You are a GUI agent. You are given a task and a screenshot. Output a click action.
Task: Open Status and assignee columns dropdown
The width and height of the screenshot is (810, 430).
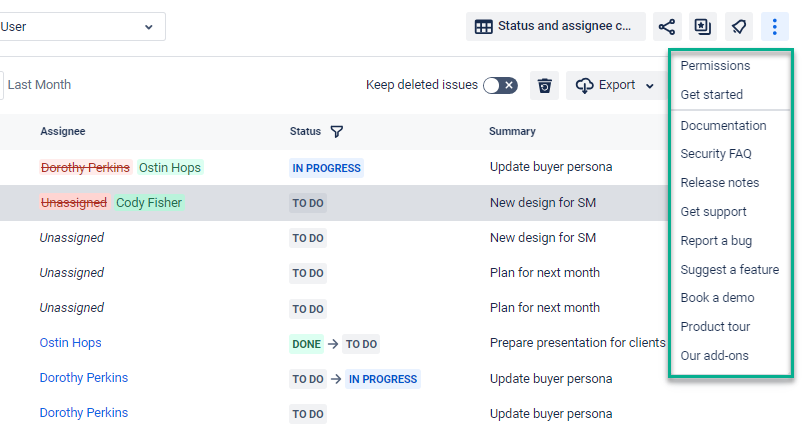coord(567,27)
